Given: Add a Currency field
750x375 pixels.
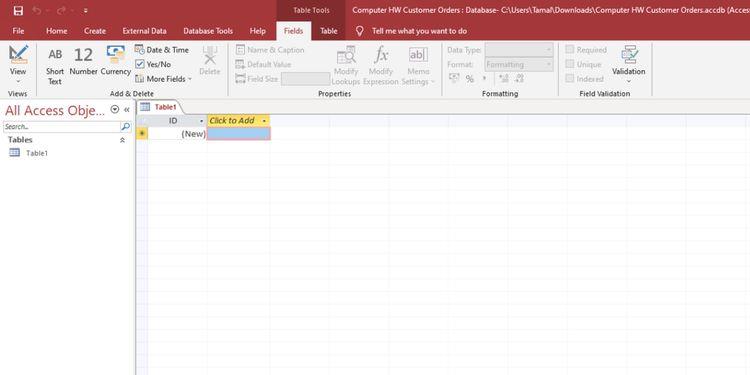Looking at the screenshot, I should click(x=116, y=61).
